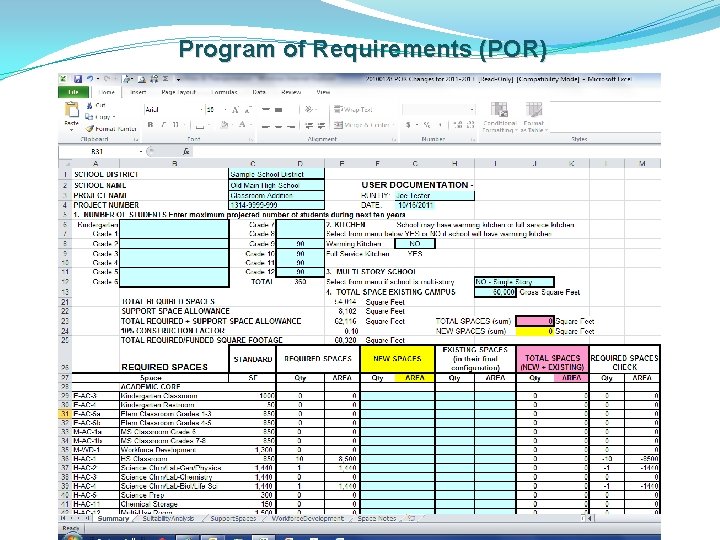Click the Decrease Indent icon
The height and width of the screenshot is (540, 720).
[309, 125]
